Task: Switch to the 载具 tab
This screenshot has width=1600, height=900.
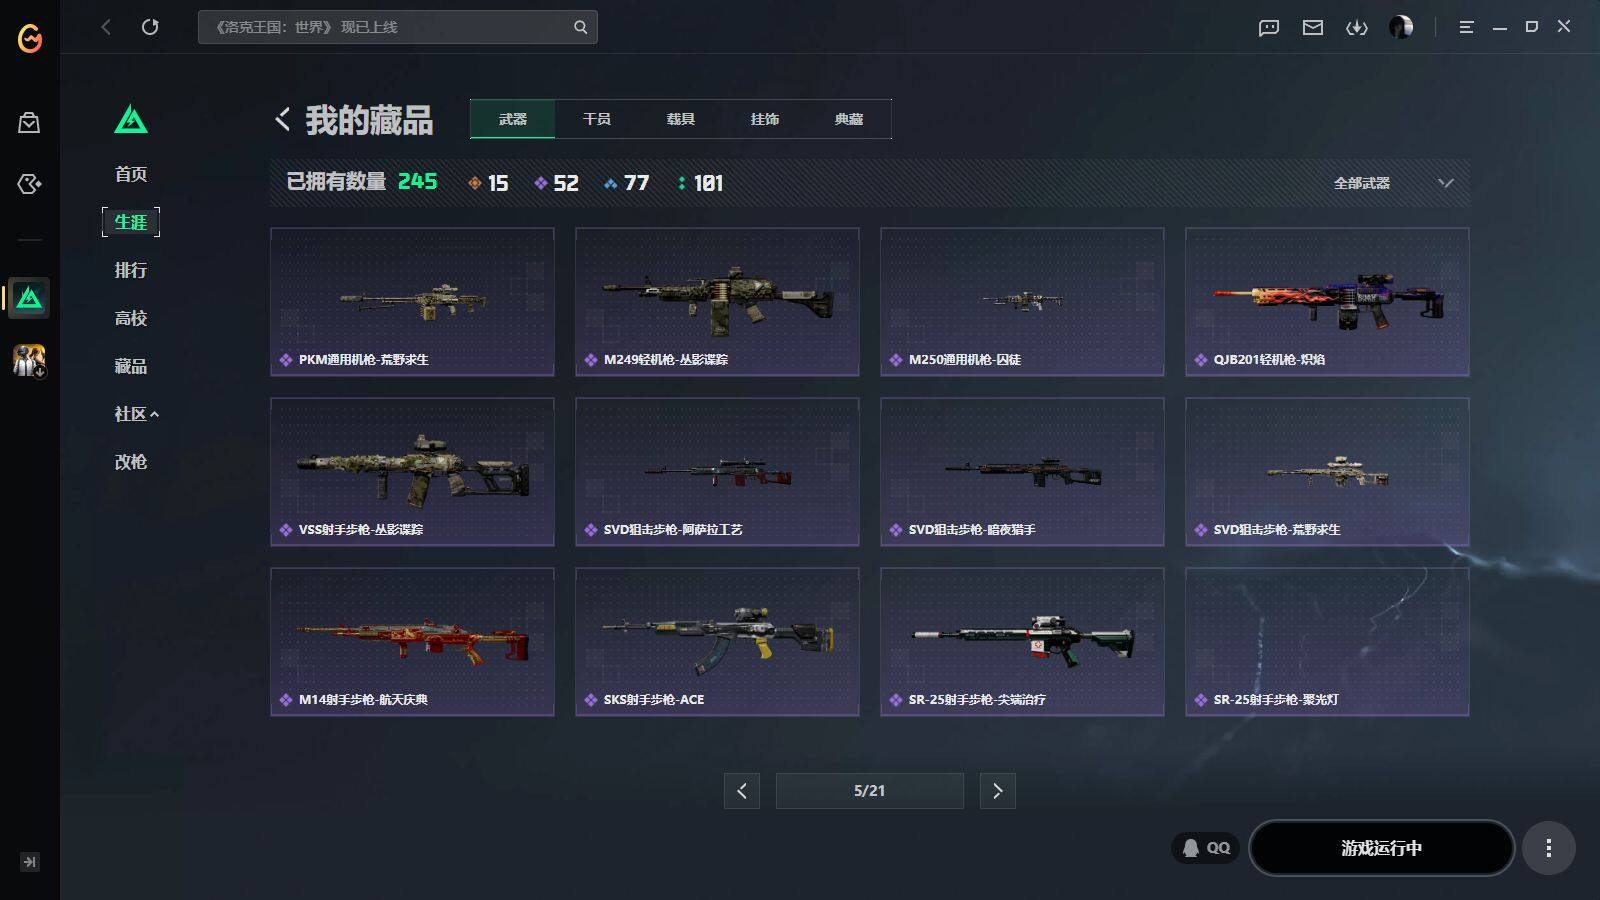Action: coord(681,119)
